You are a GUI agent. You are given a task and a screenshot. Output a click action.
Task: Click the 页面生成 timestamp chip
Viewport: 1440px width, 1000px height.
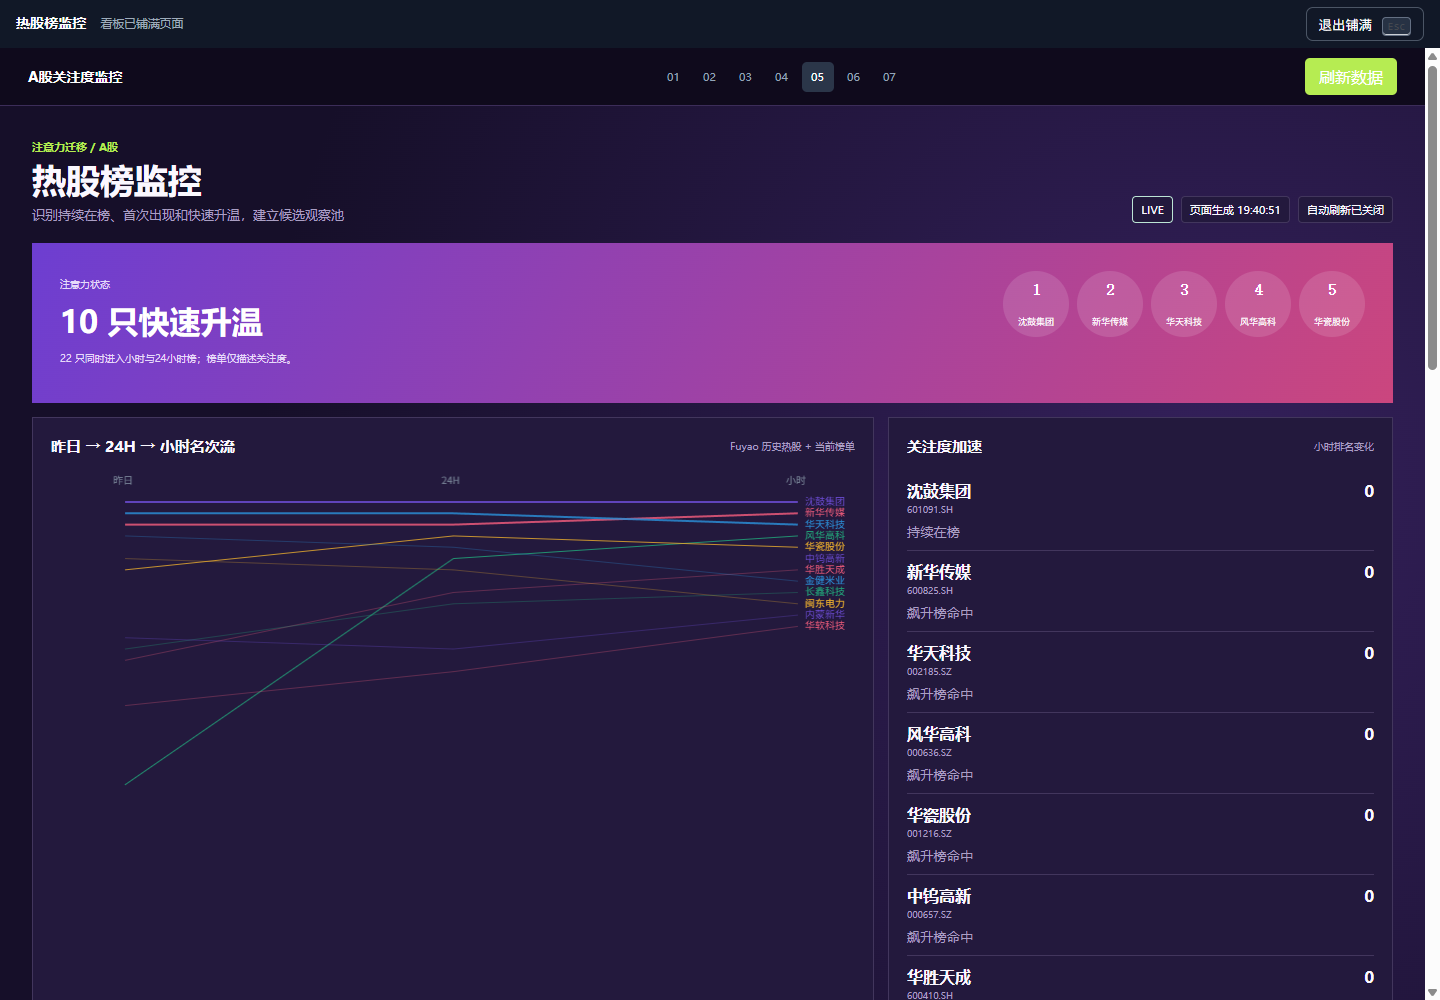[1235, 210]
